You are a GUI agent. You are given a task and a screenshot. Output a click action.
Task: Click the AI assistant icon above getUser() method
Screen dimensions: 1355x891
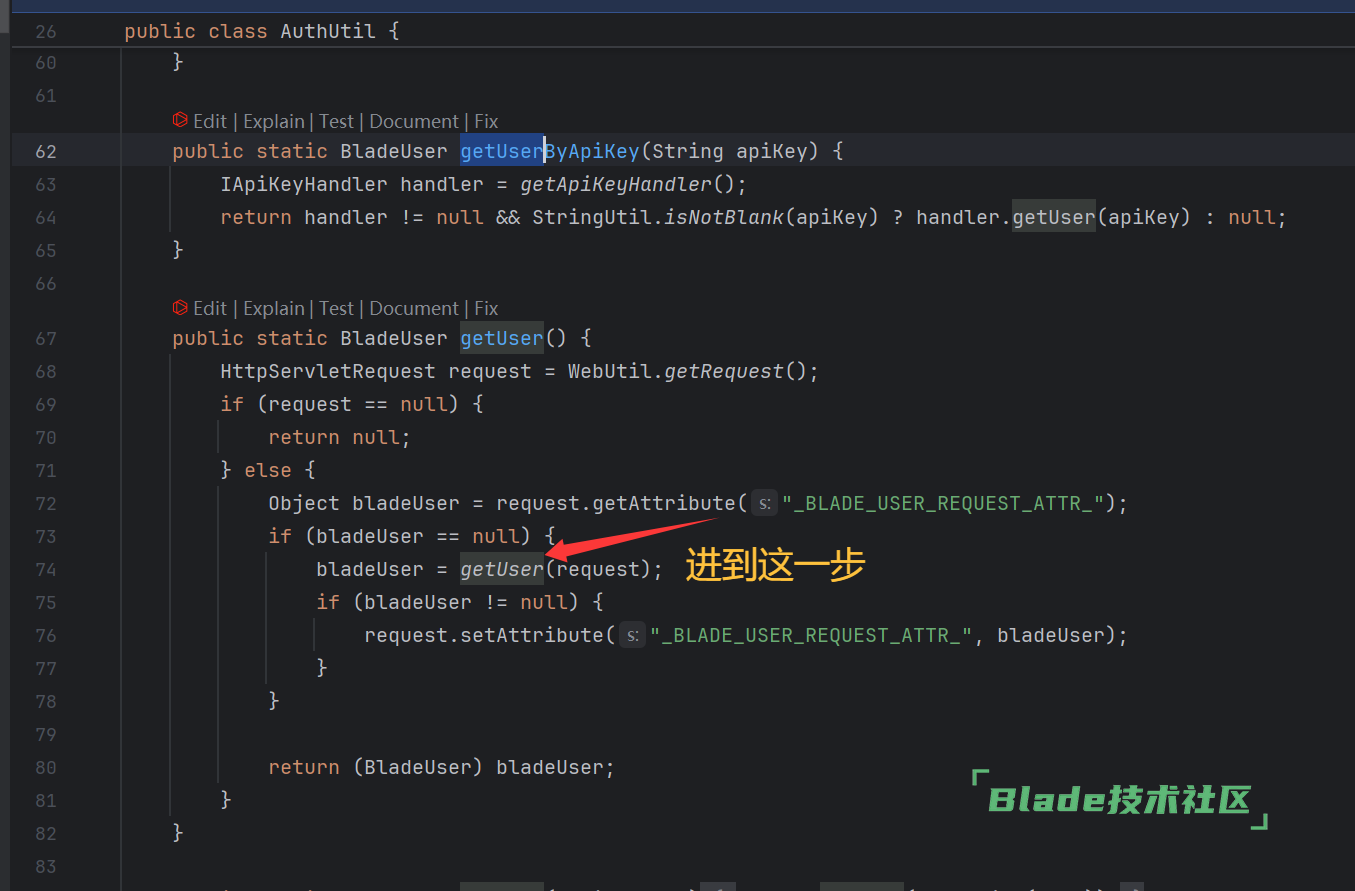(180, 308)
